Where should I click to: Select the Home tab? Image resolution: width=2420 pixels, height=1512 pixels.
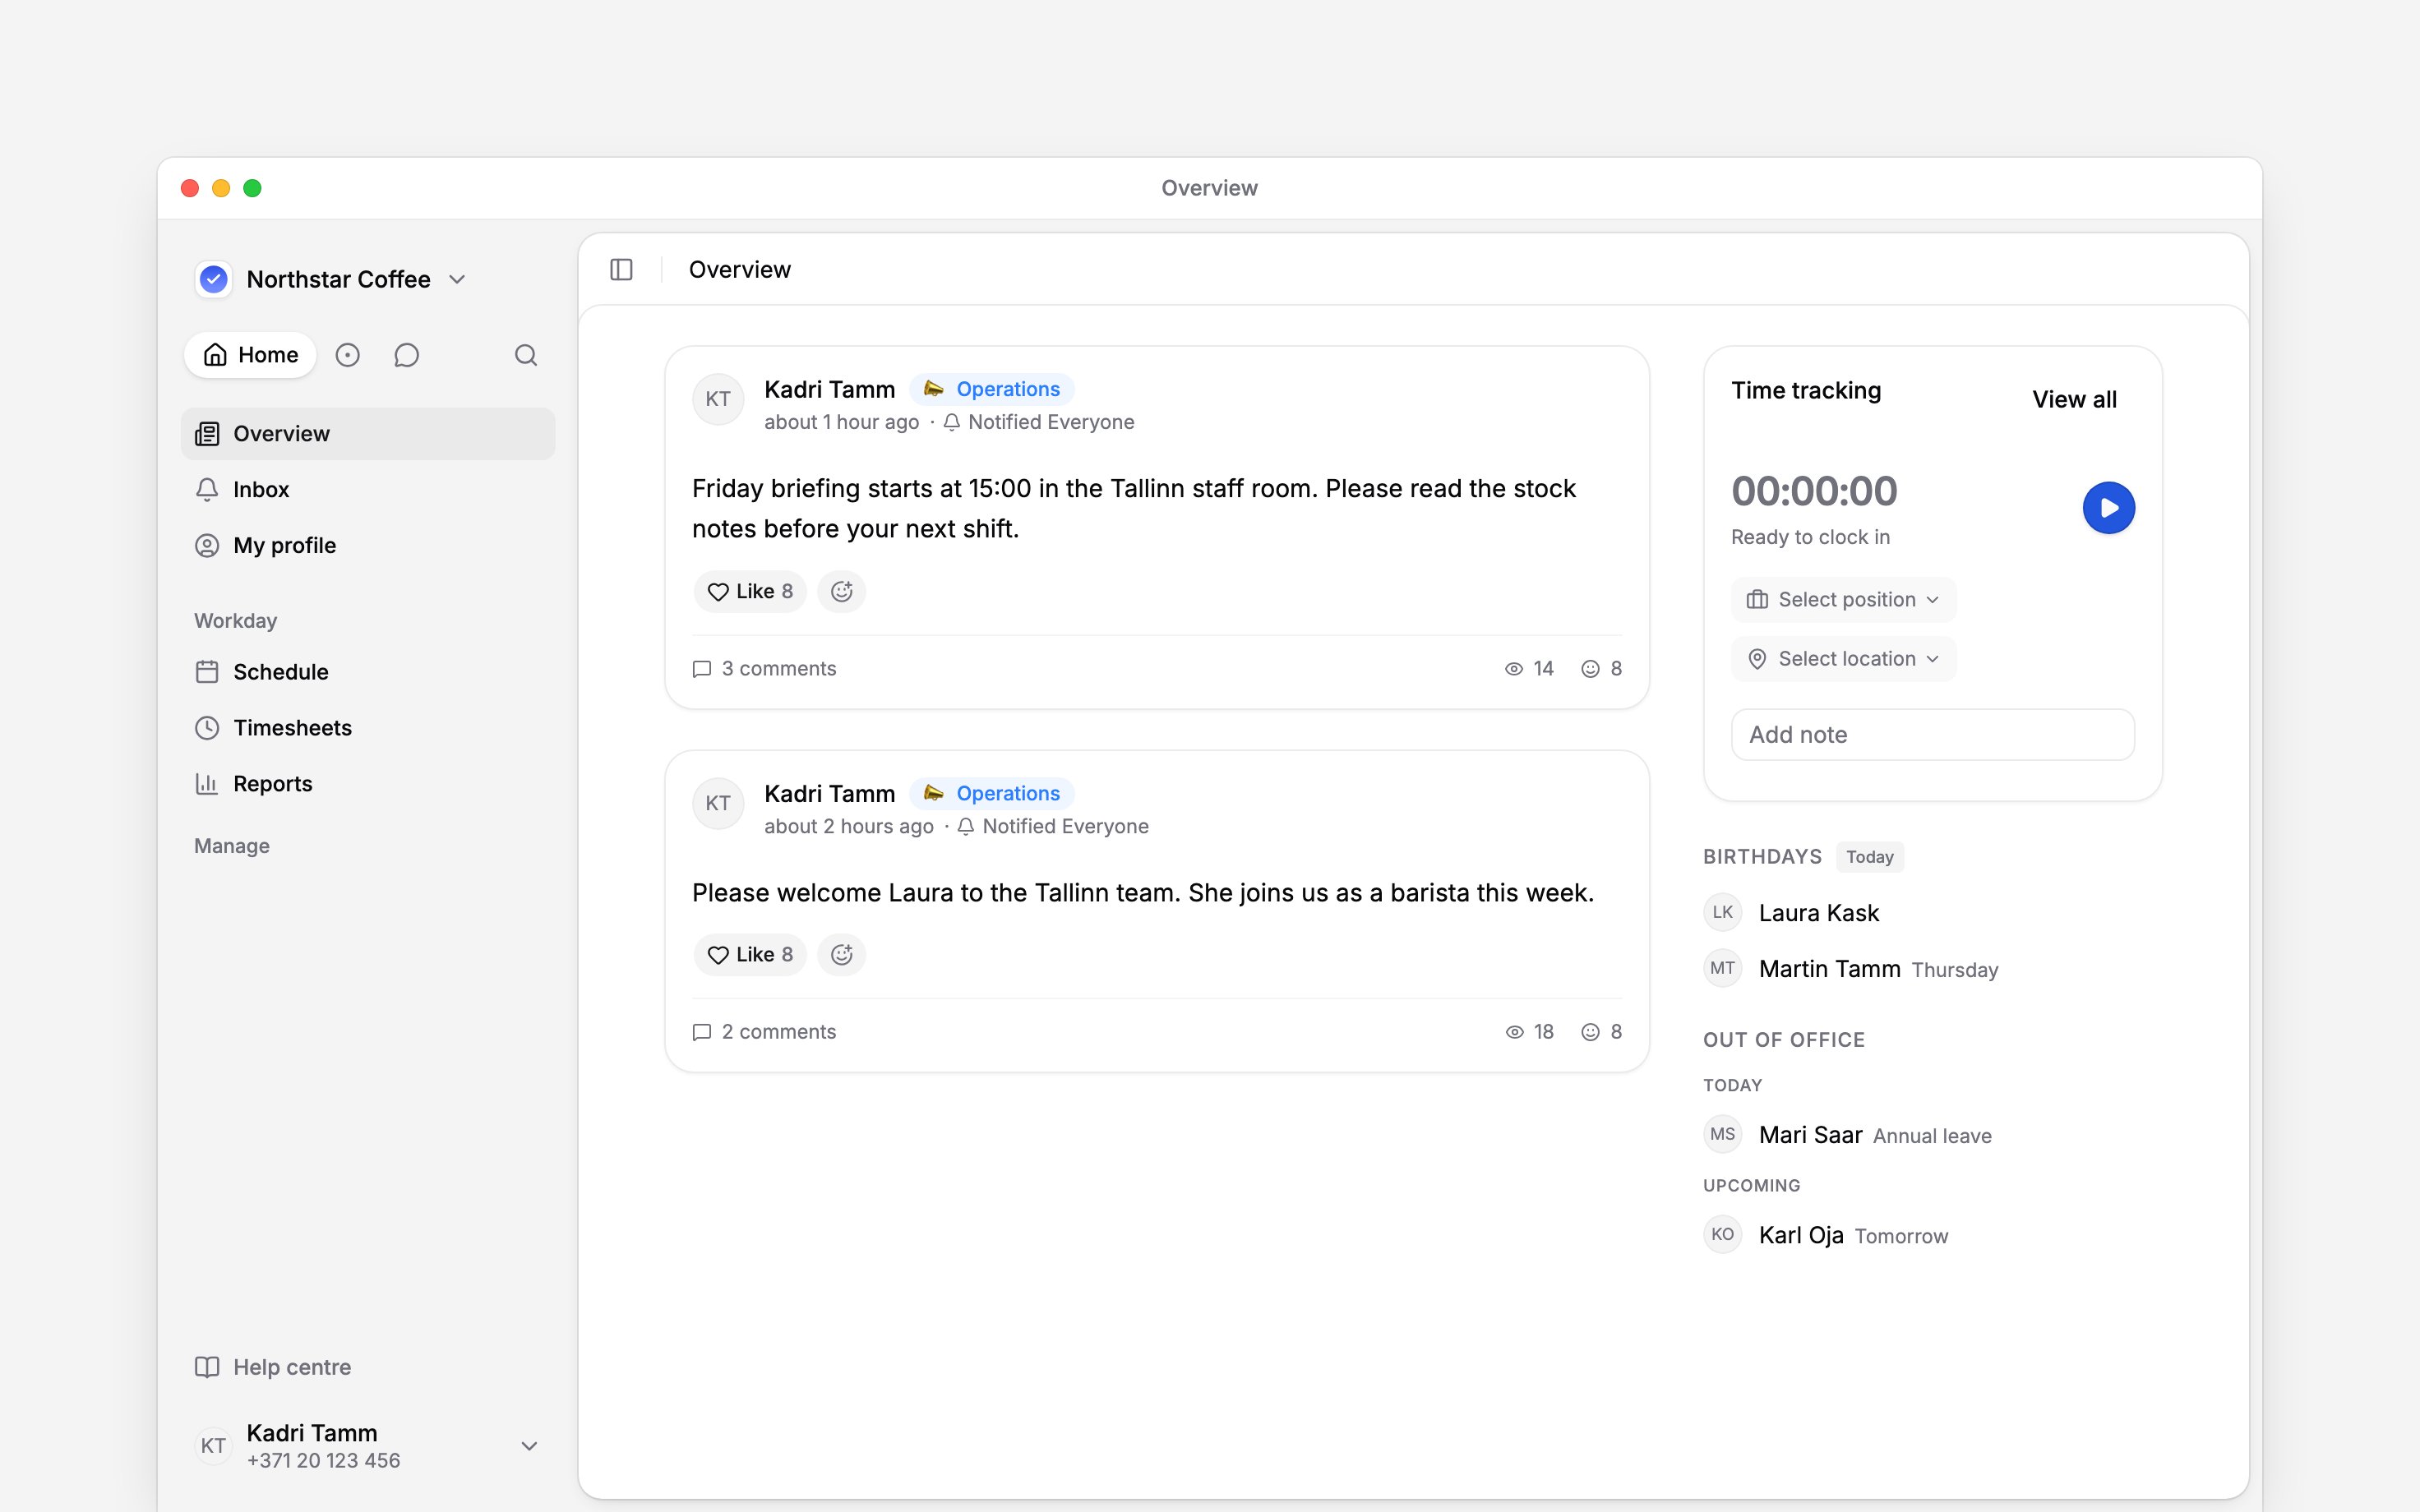(x=250, y=355)
